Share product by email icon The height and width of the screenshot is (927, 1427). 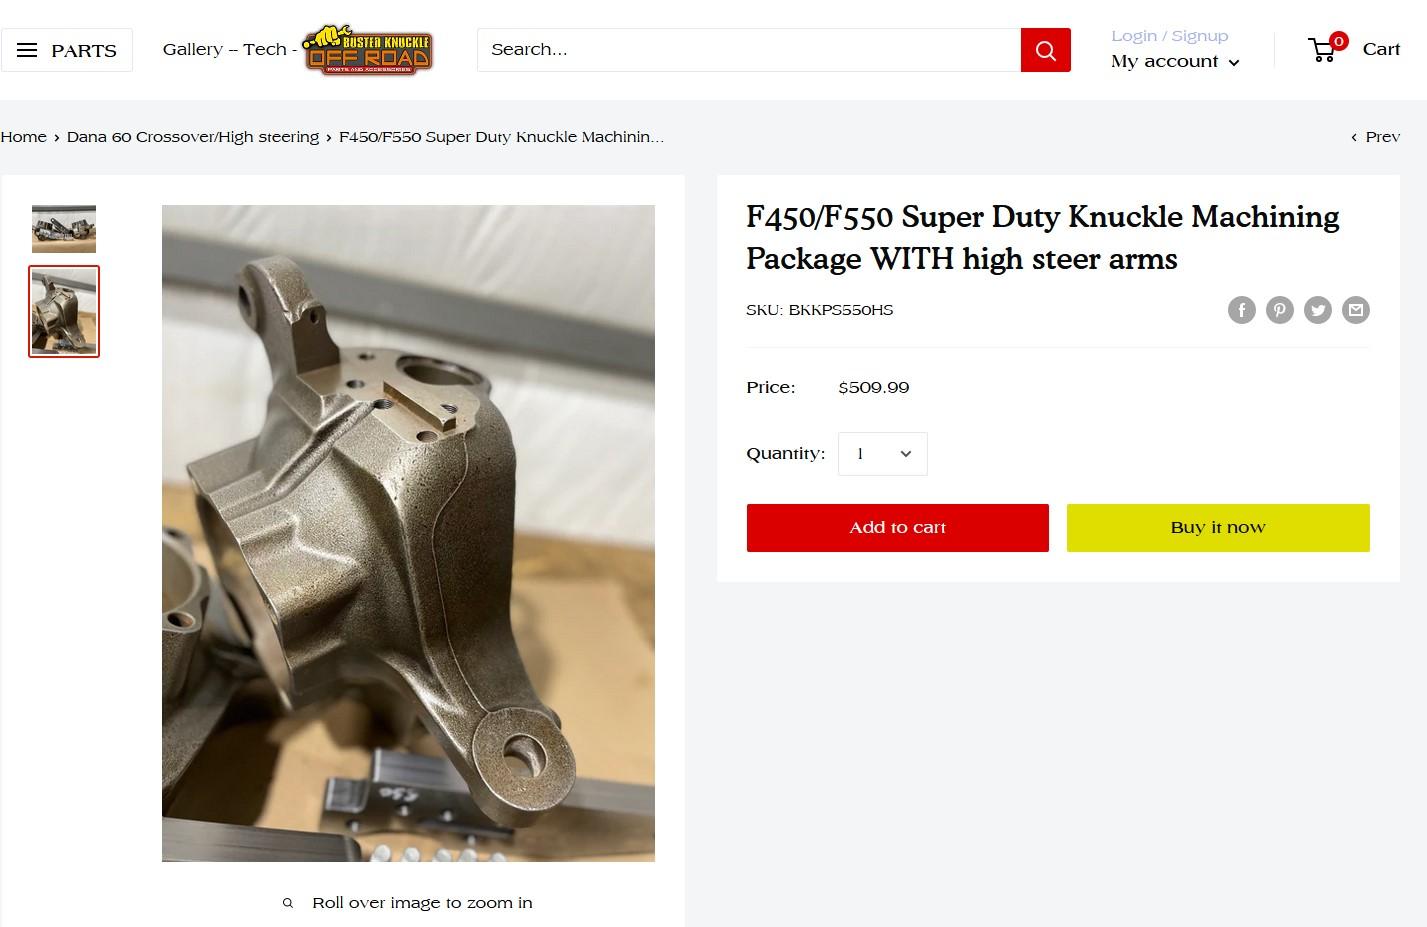[x=1356, y=310]
